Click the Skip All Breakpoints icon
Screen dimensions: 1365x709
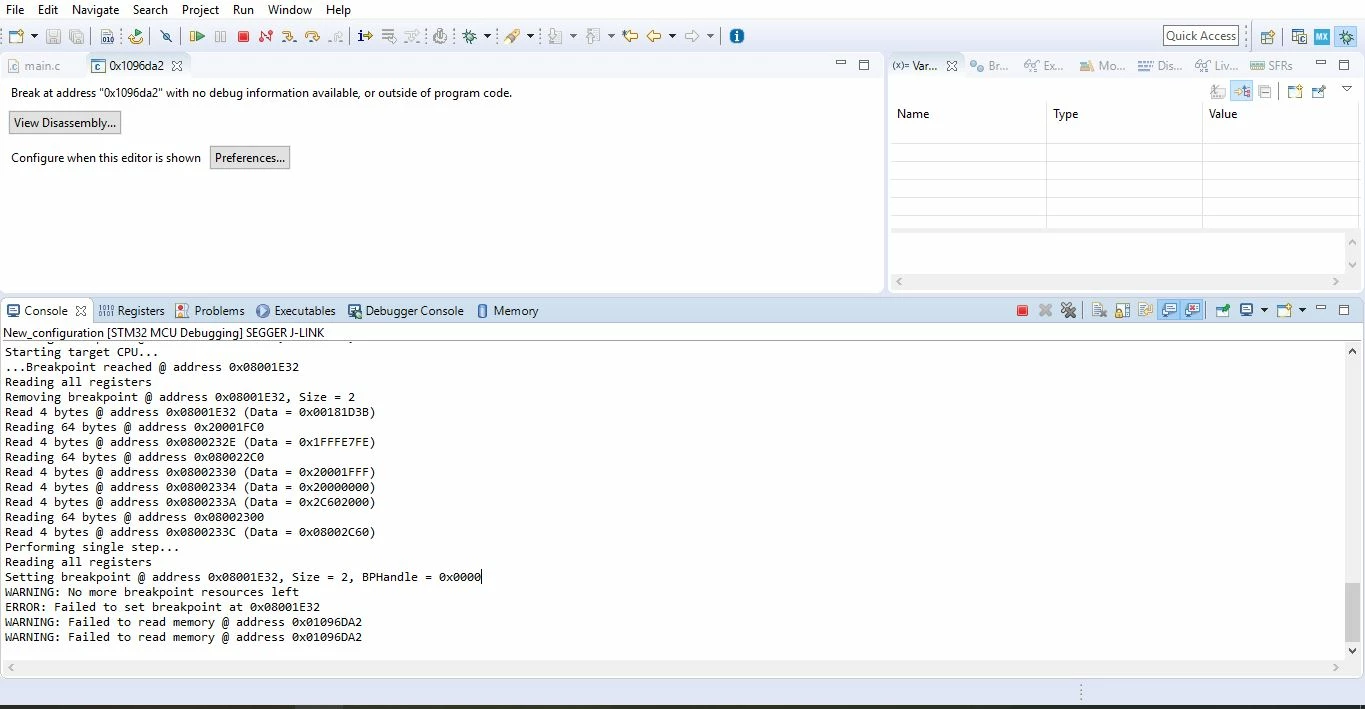(166, 36)
